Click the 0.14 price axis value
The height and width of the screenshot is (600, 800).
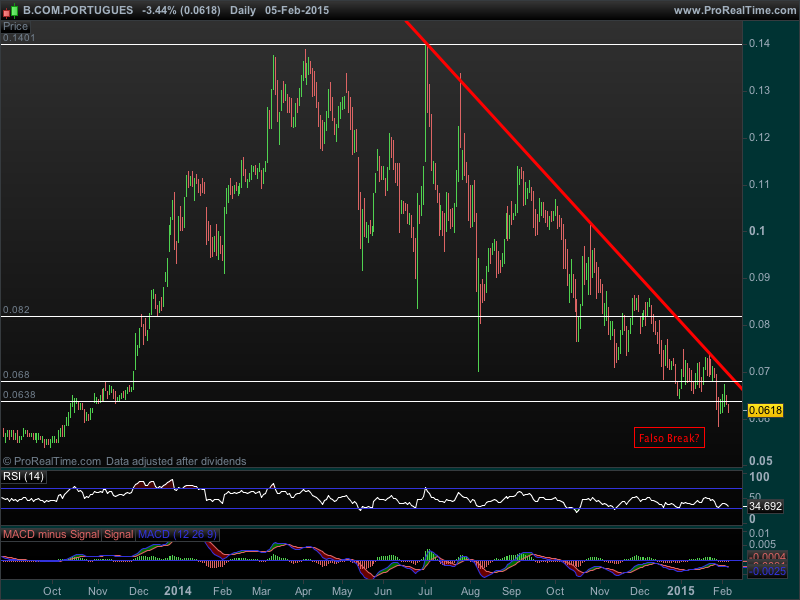760,43
